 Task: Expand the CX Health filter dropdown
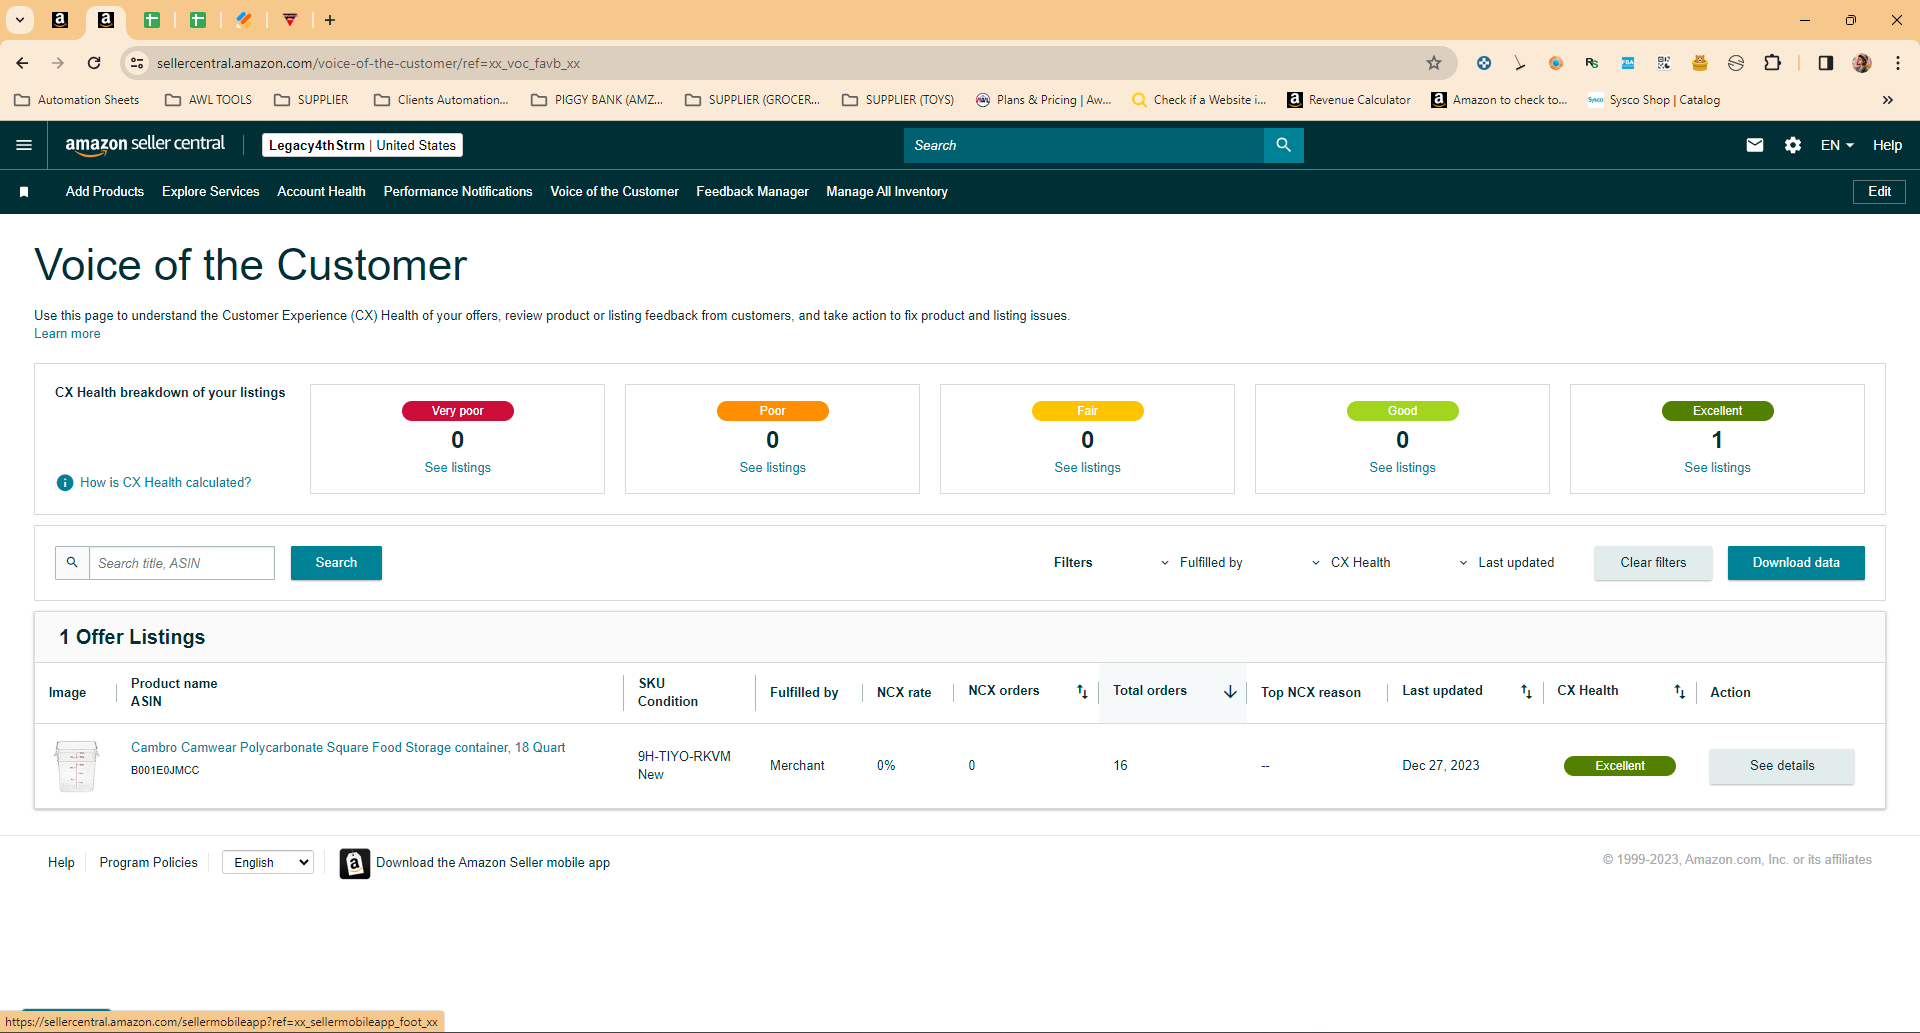click(x=1351, y=563)
